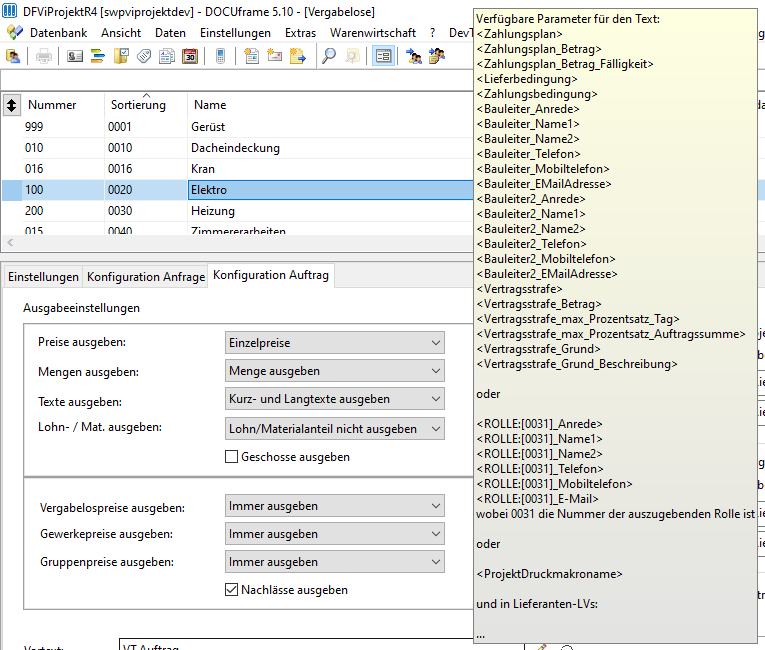Click the <Zahlungsplan> parameter in tooltip
765x650 pixels.
(520, 34)
